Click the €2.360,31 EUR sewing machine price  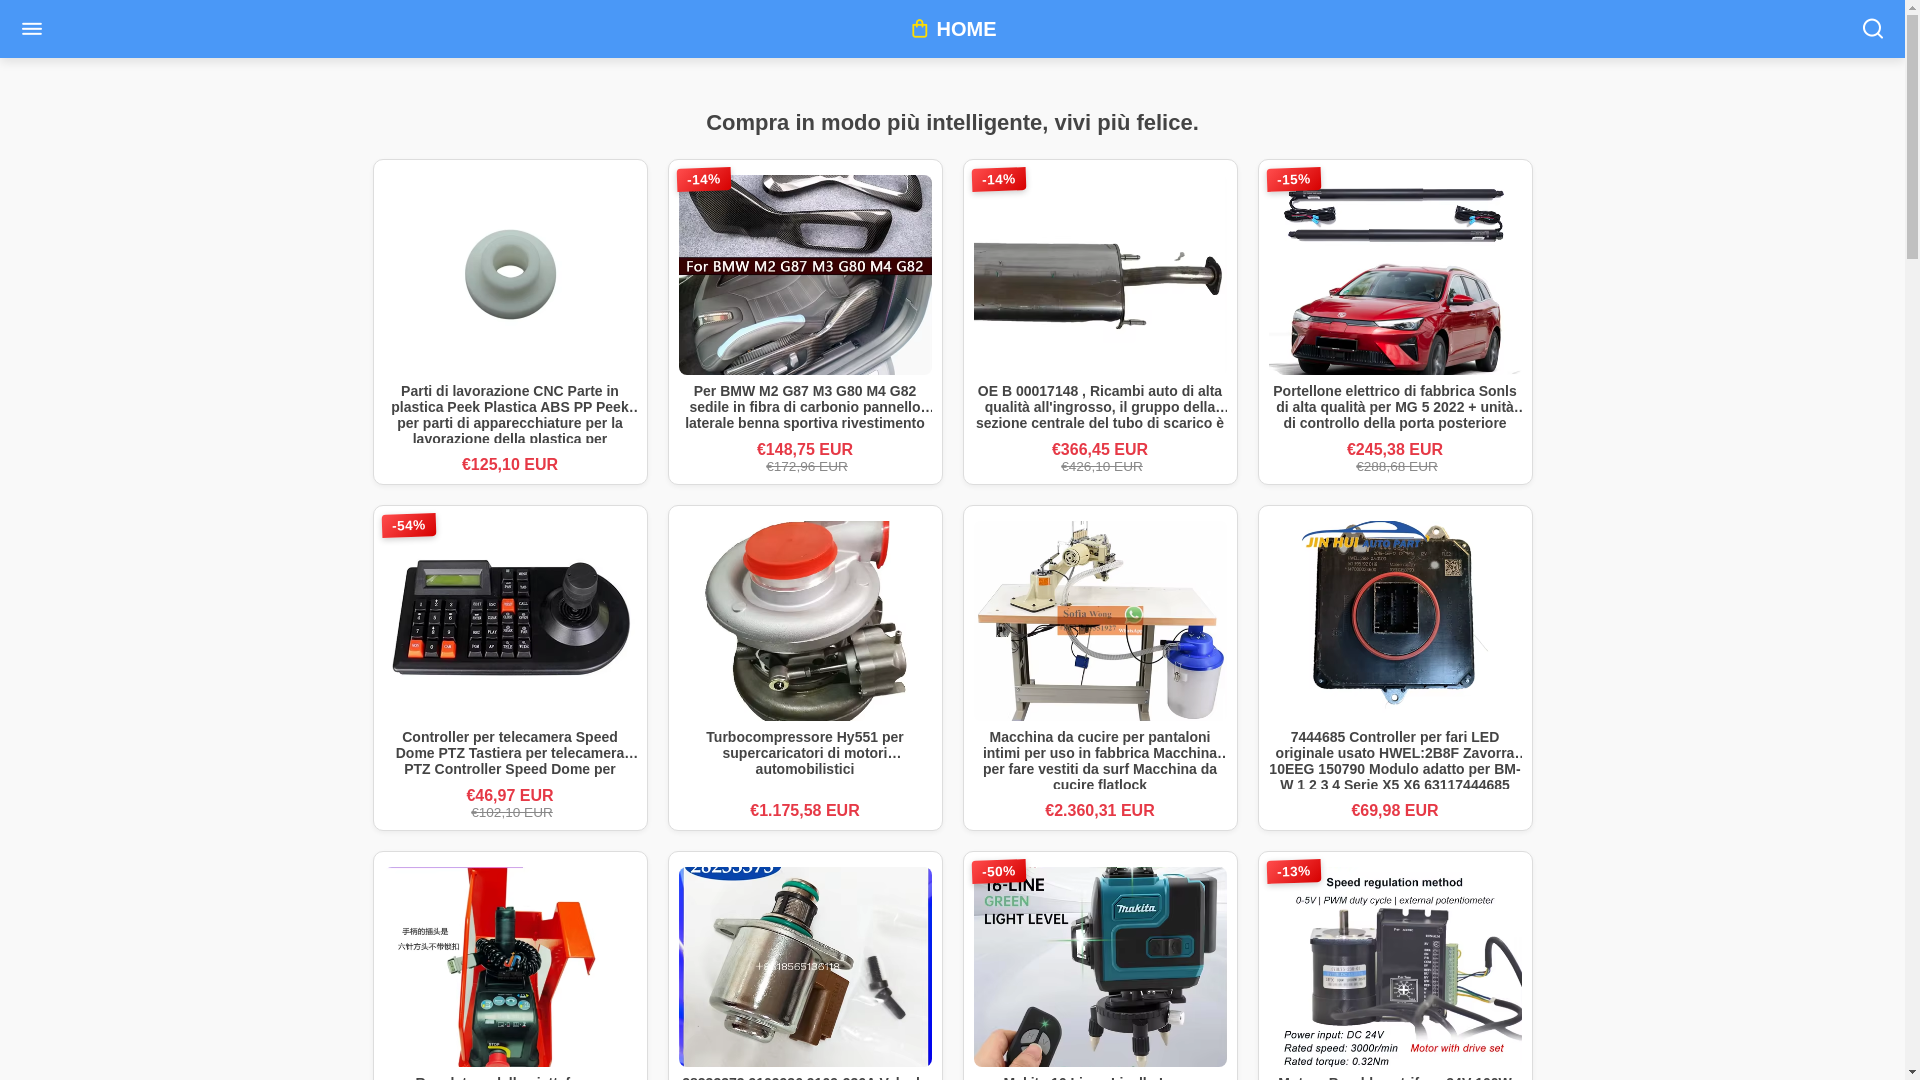click(x=1100, y=811)
